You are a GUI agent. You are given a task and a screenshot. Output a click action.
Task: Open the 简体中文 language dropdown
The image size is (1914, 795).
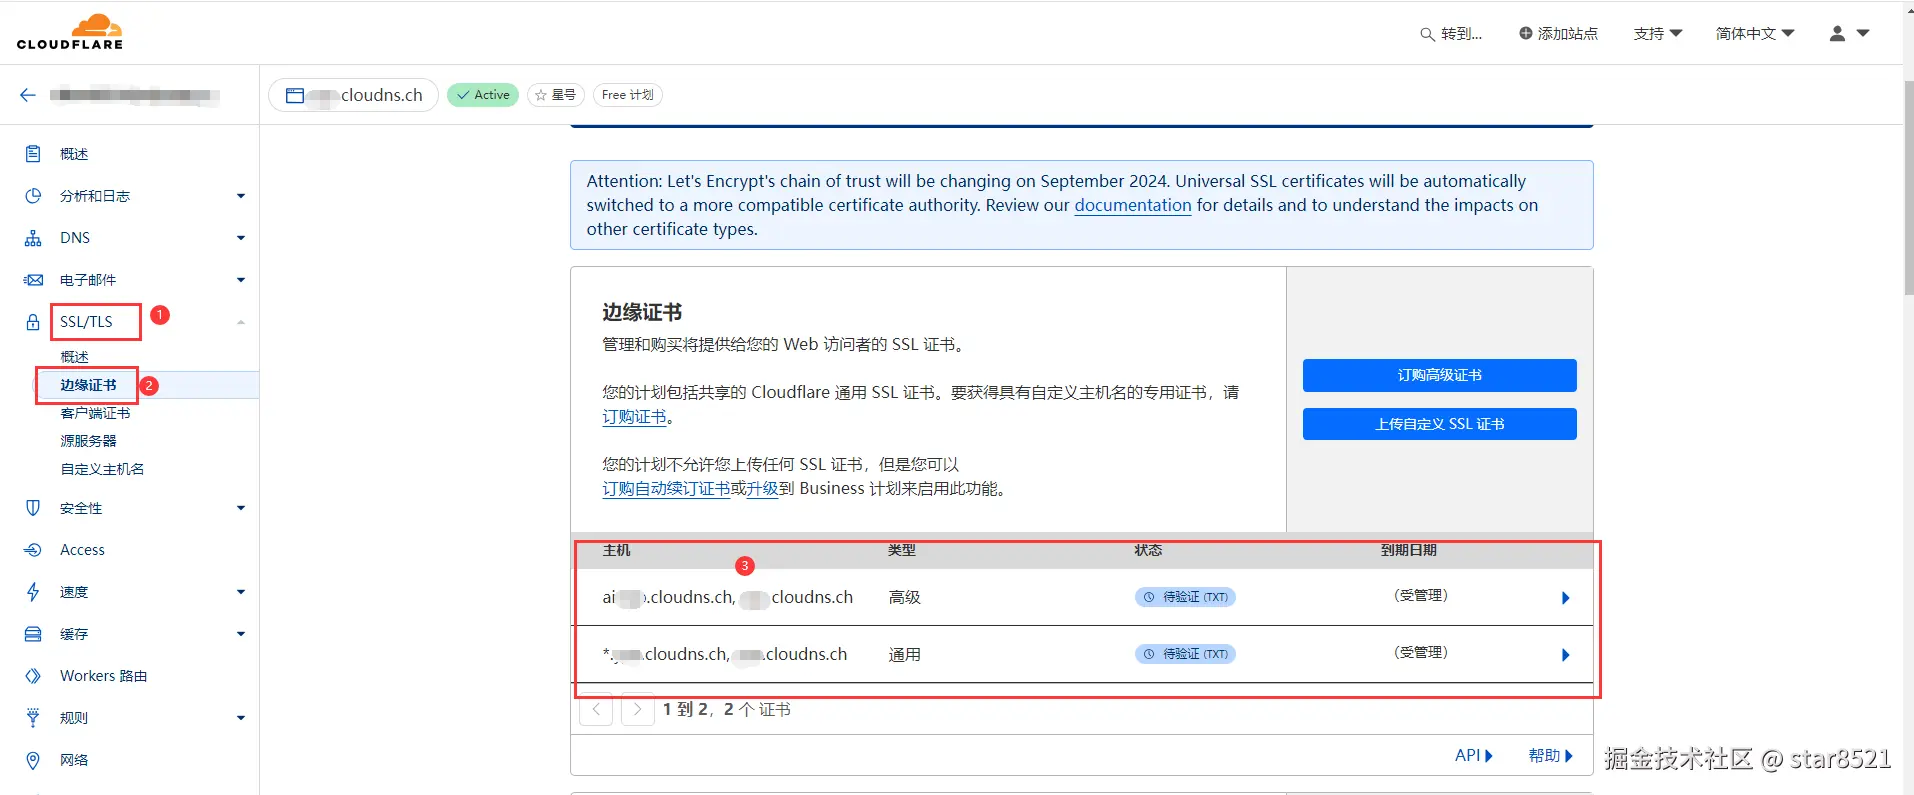pyautogui.click(x=1755, y=33)
